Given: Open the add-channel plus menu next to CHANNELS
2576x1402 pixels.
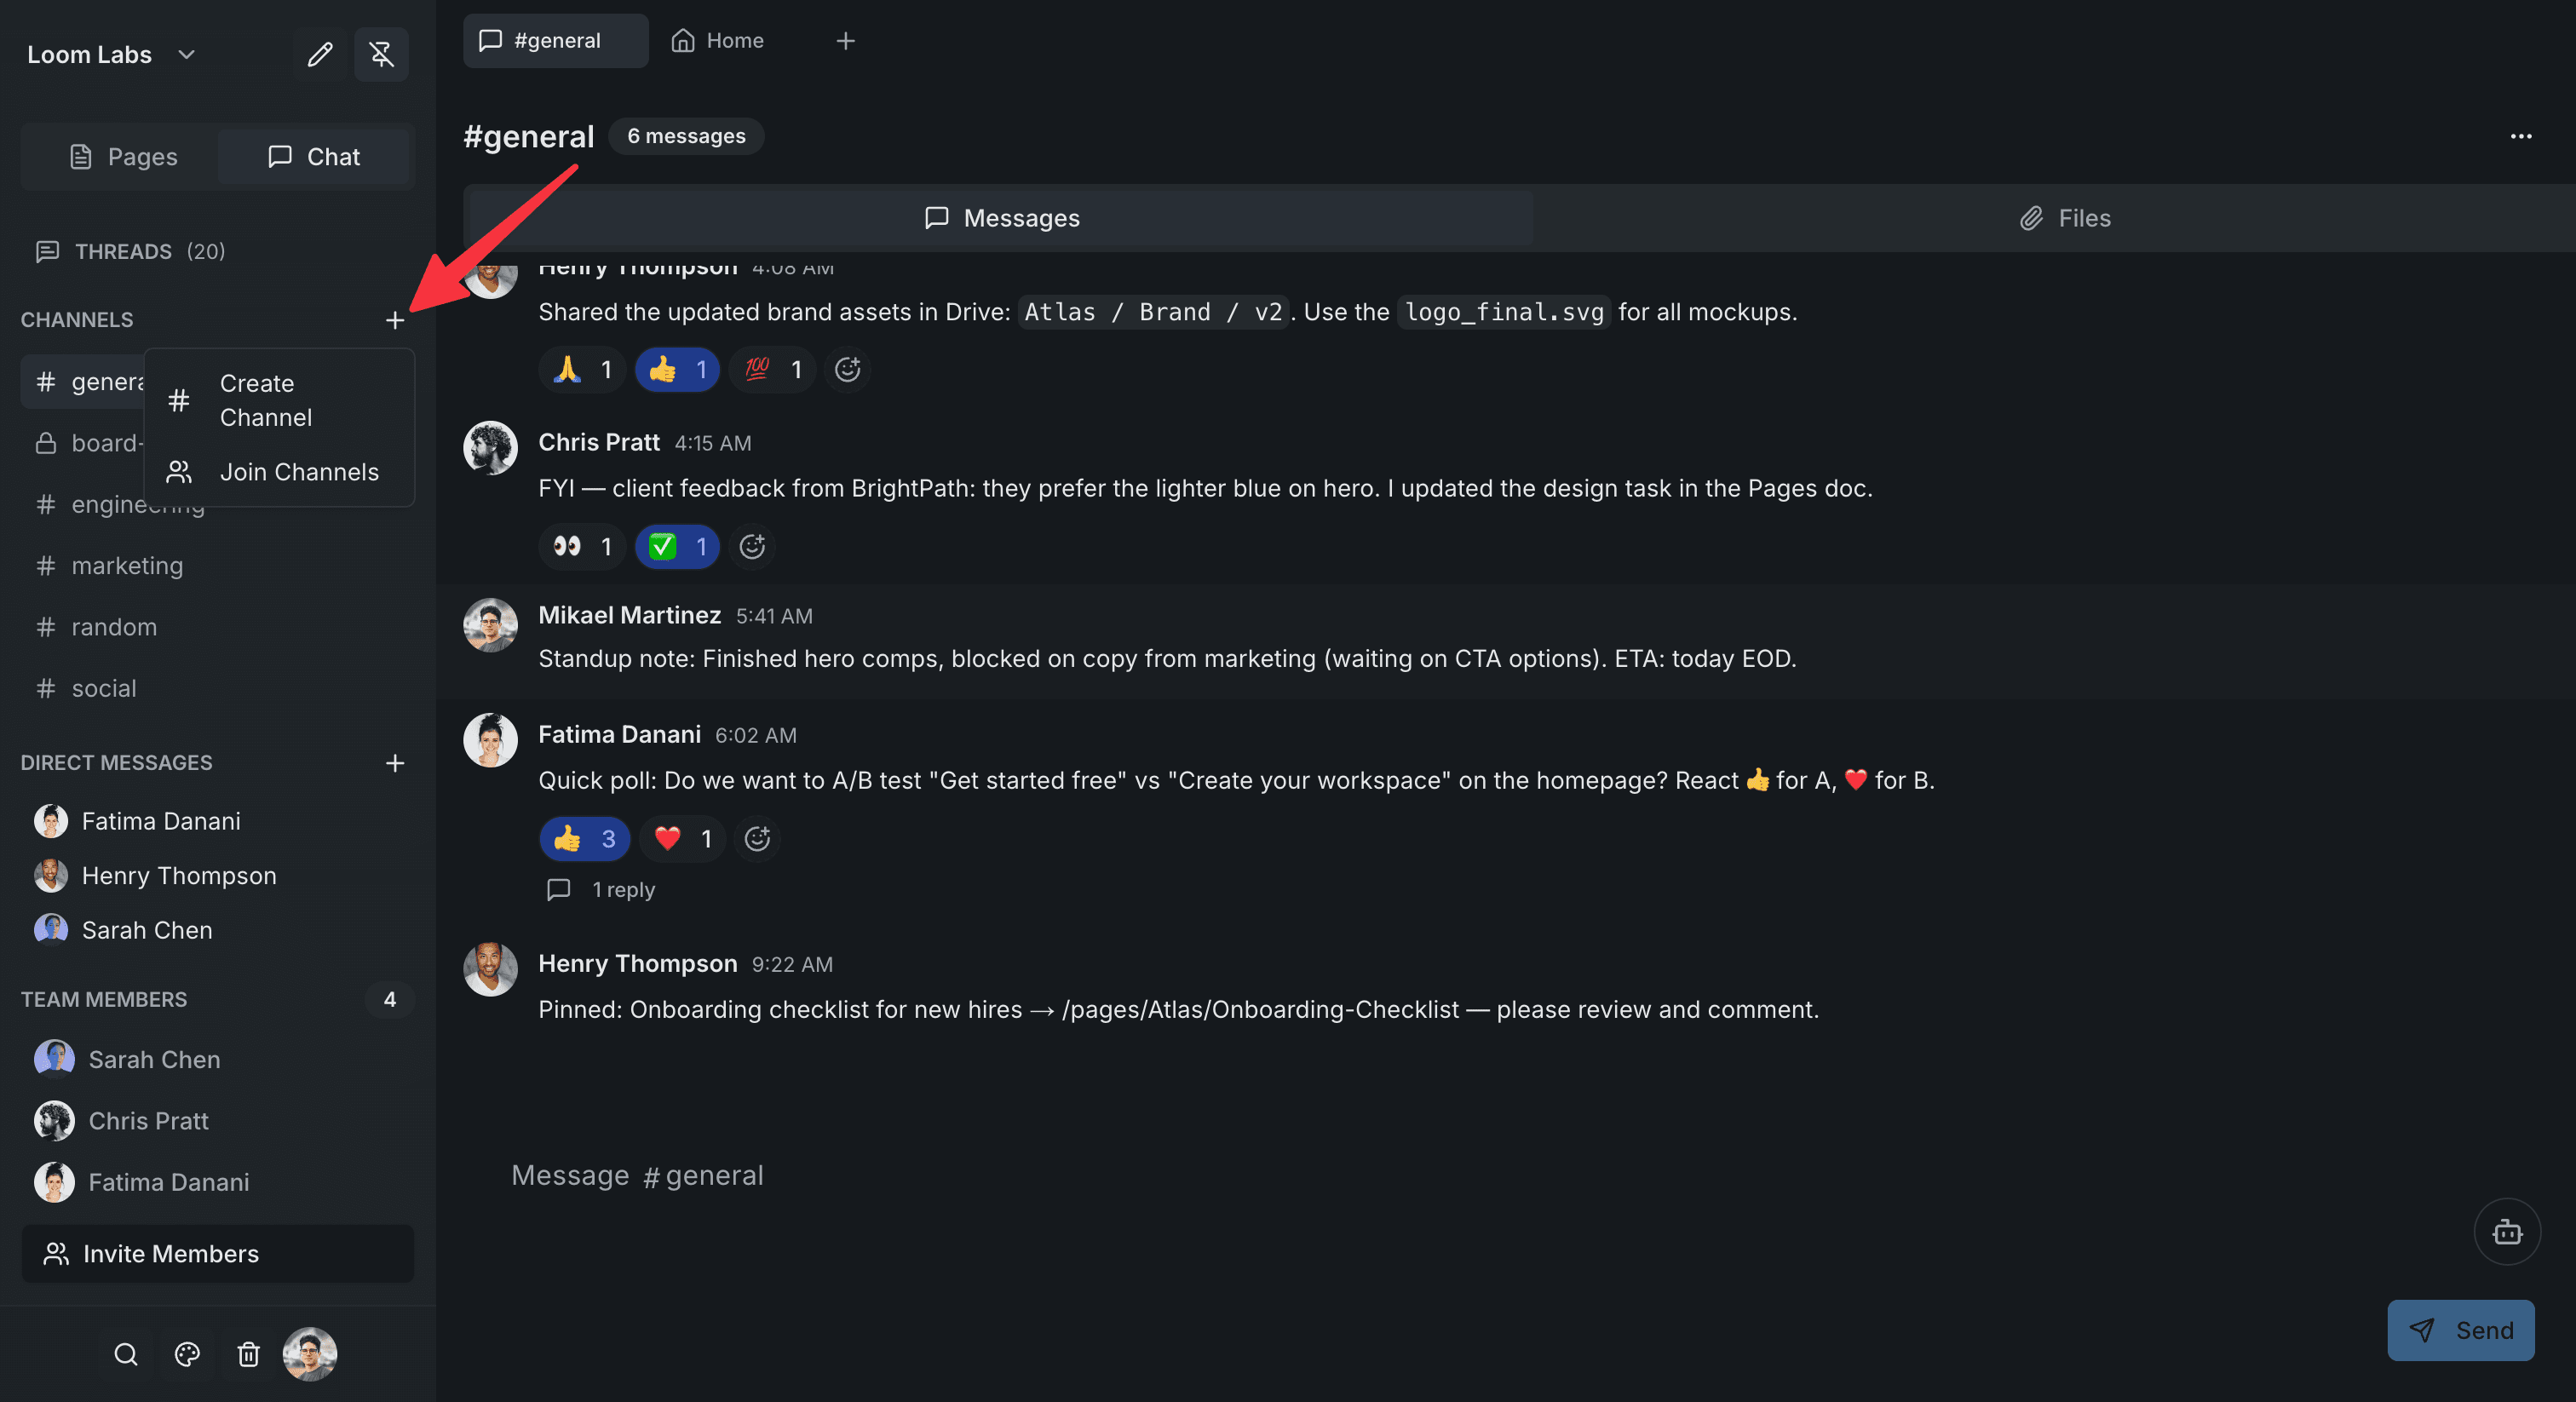Looking at the screenshot, I should 396,320.
